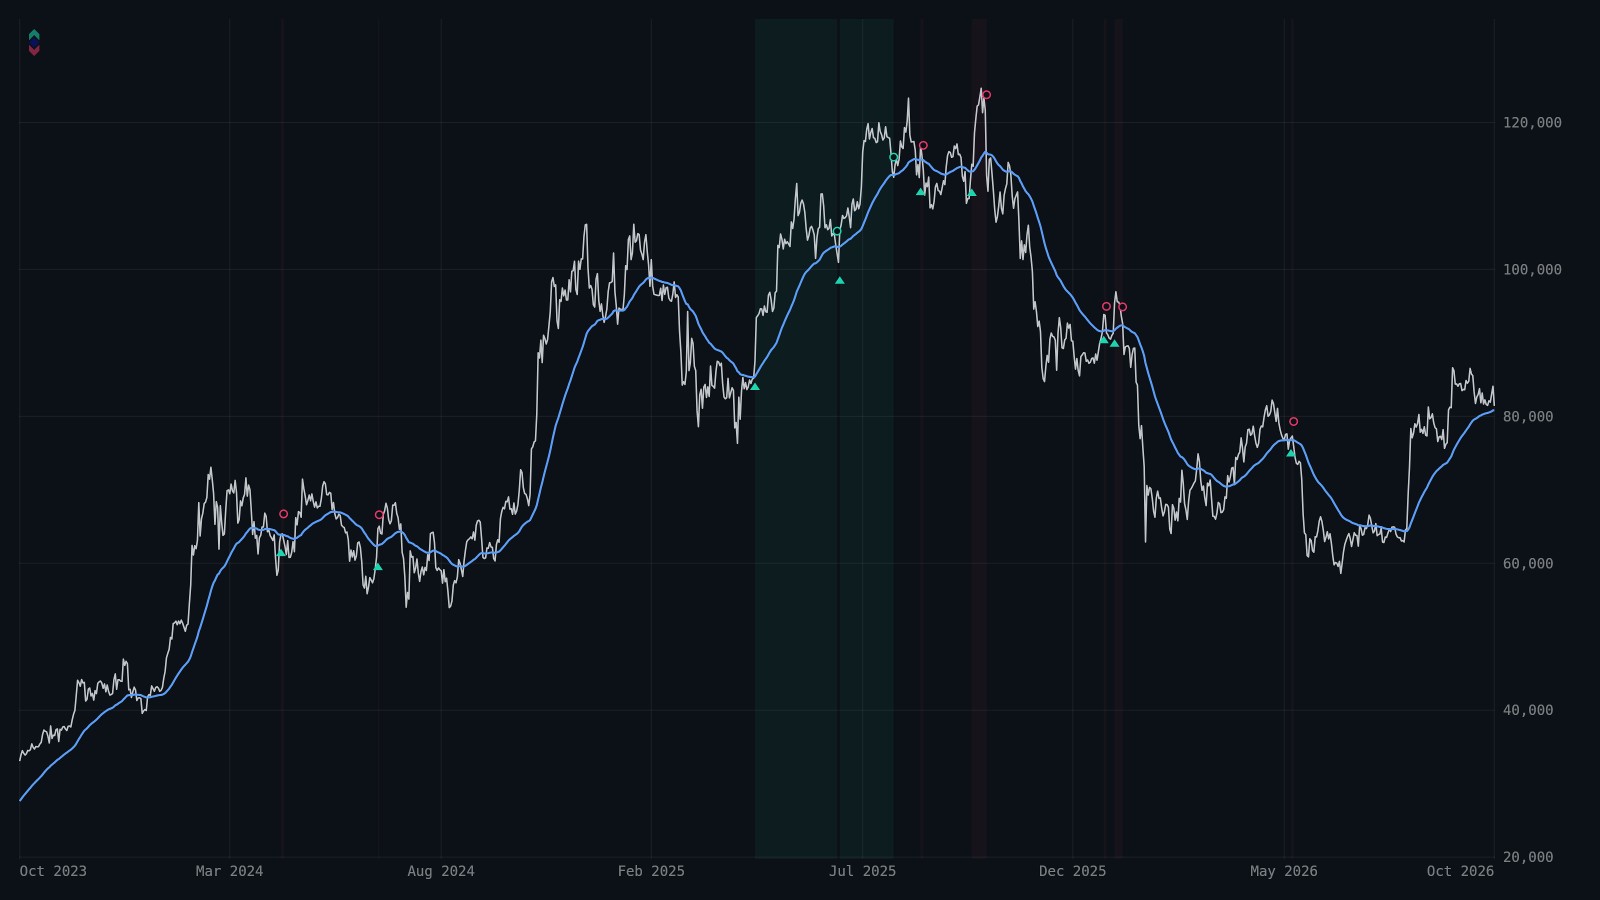Select the green circle marker nearest the 120,000 gridline
The image size is (1600, 900).
[894, 157]
